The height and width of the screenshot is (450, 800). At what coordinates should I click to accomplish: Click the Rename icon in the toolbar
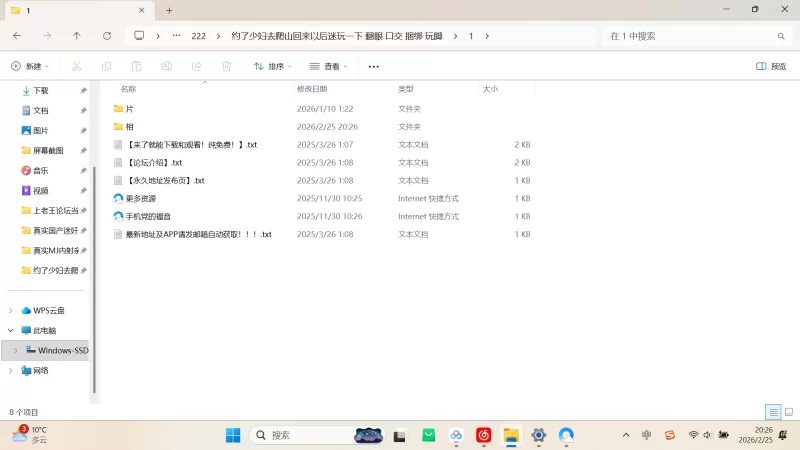click(x=166, y=66)
